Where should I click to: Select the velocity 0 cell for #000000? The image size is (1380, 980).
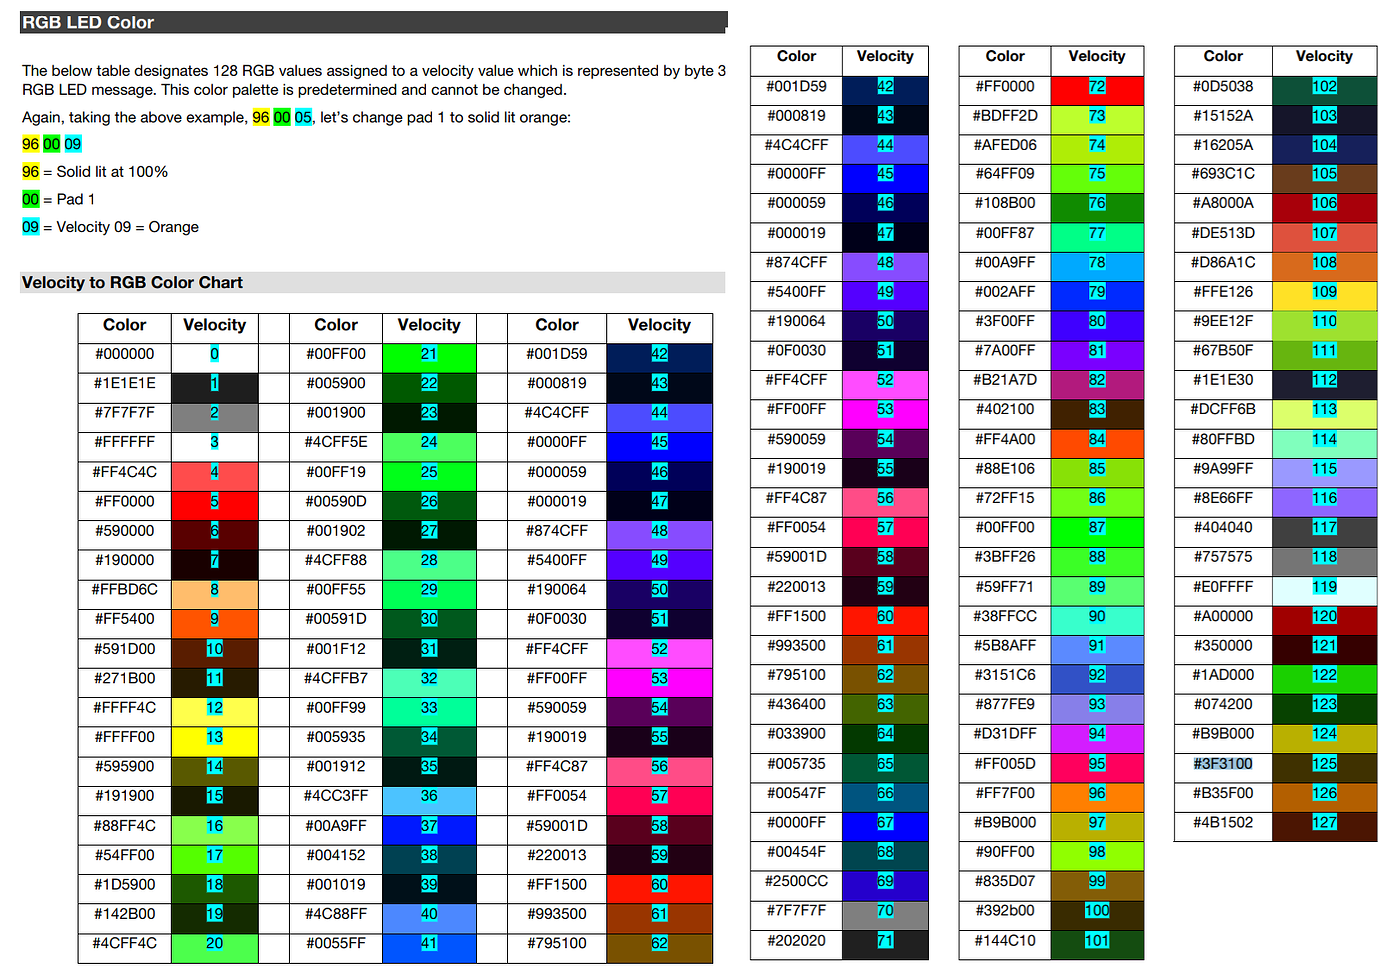coord(214,354)
